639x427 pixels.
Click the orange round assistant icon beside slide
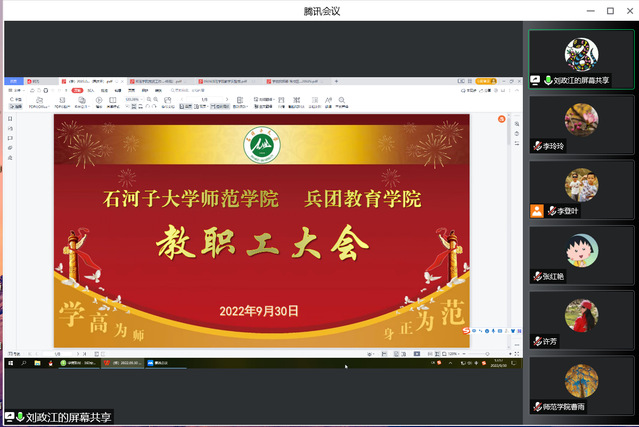click(x=502, y=119)
